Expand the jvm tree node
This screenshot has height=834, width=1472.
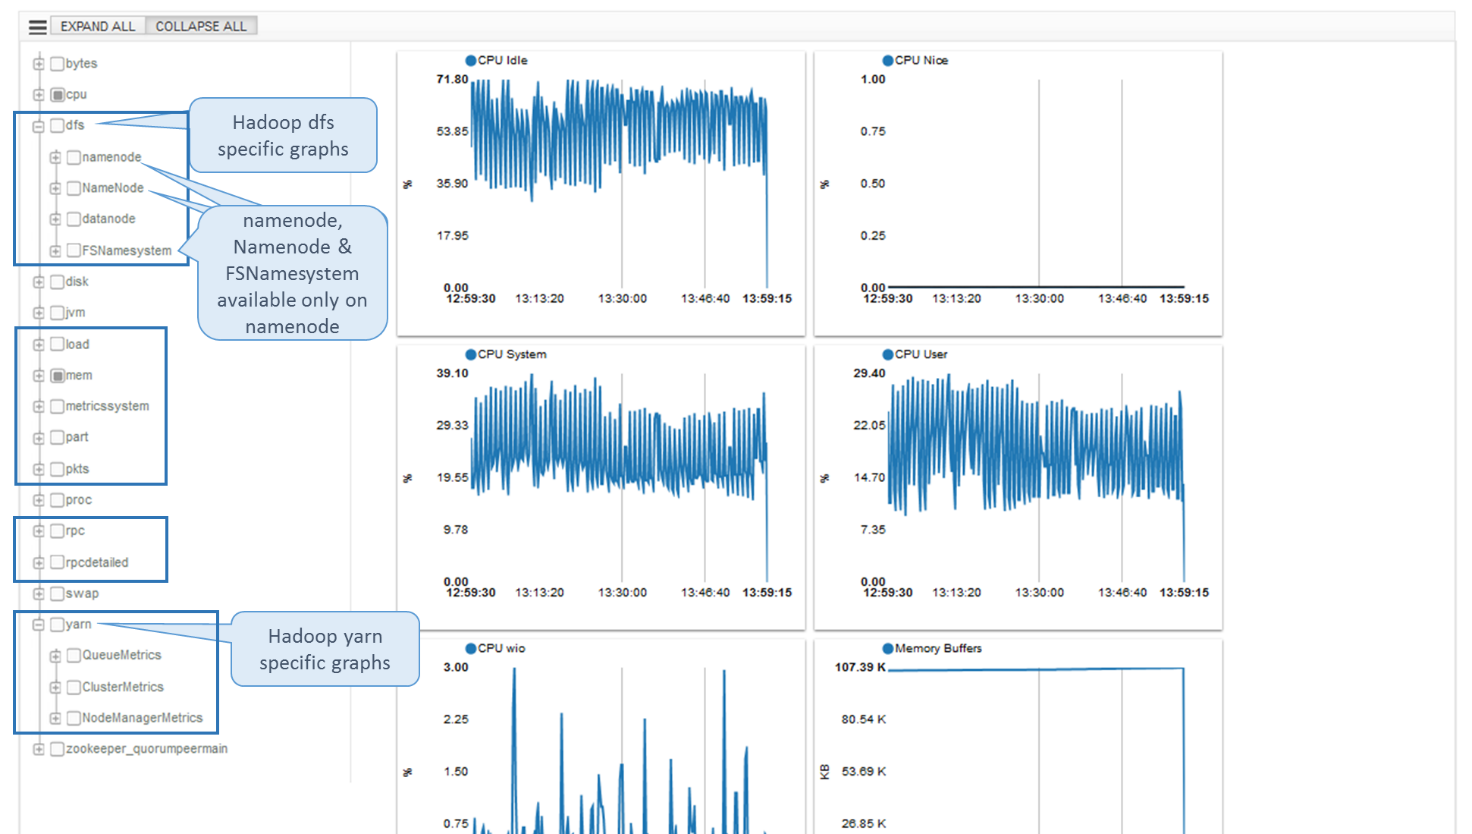[38, 313]
